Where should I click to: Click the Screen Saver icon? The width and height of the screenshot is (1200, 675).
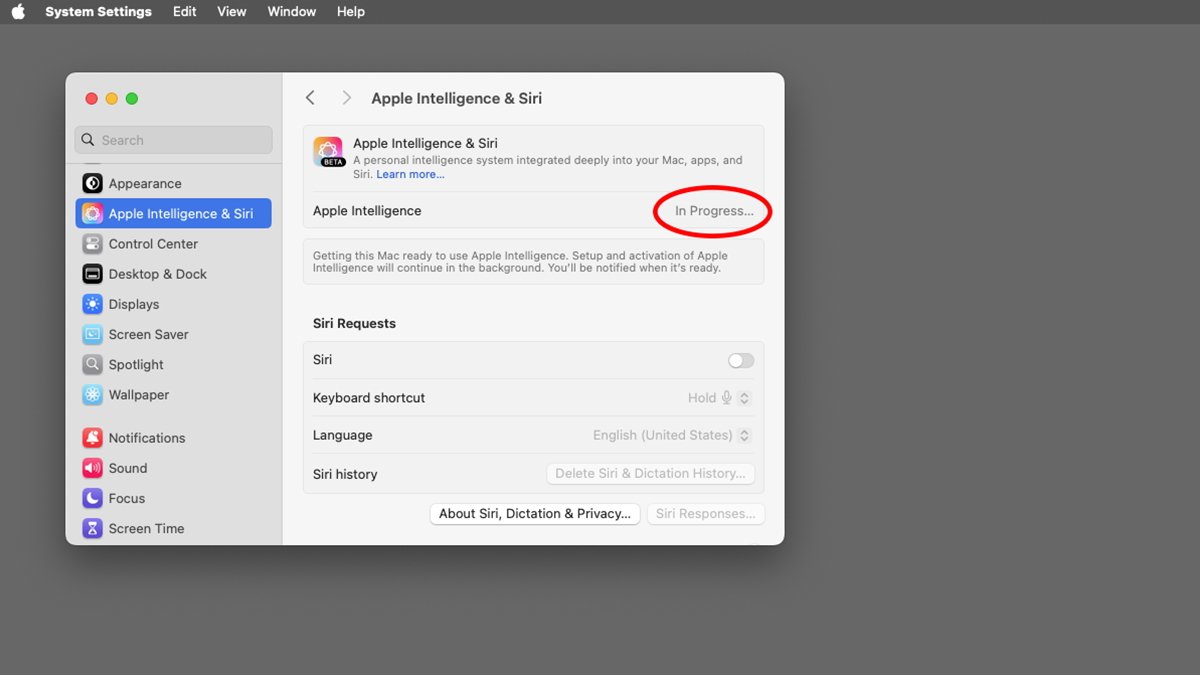(x=92, y=334)
